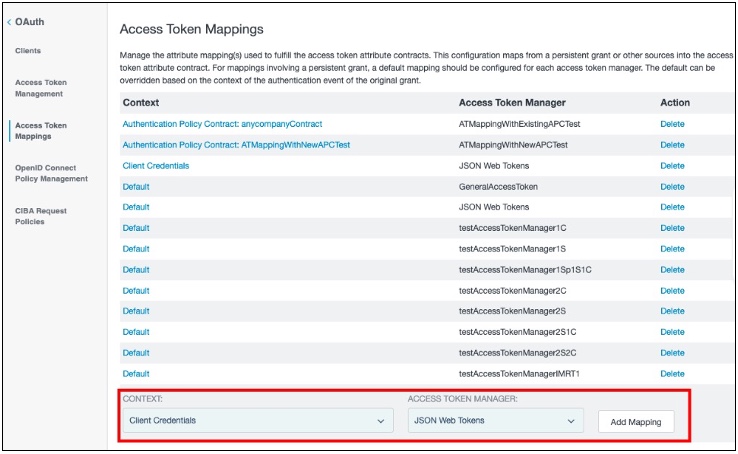
Task: Delete the anycompanyContract mapping
Action: coord(672,124)
